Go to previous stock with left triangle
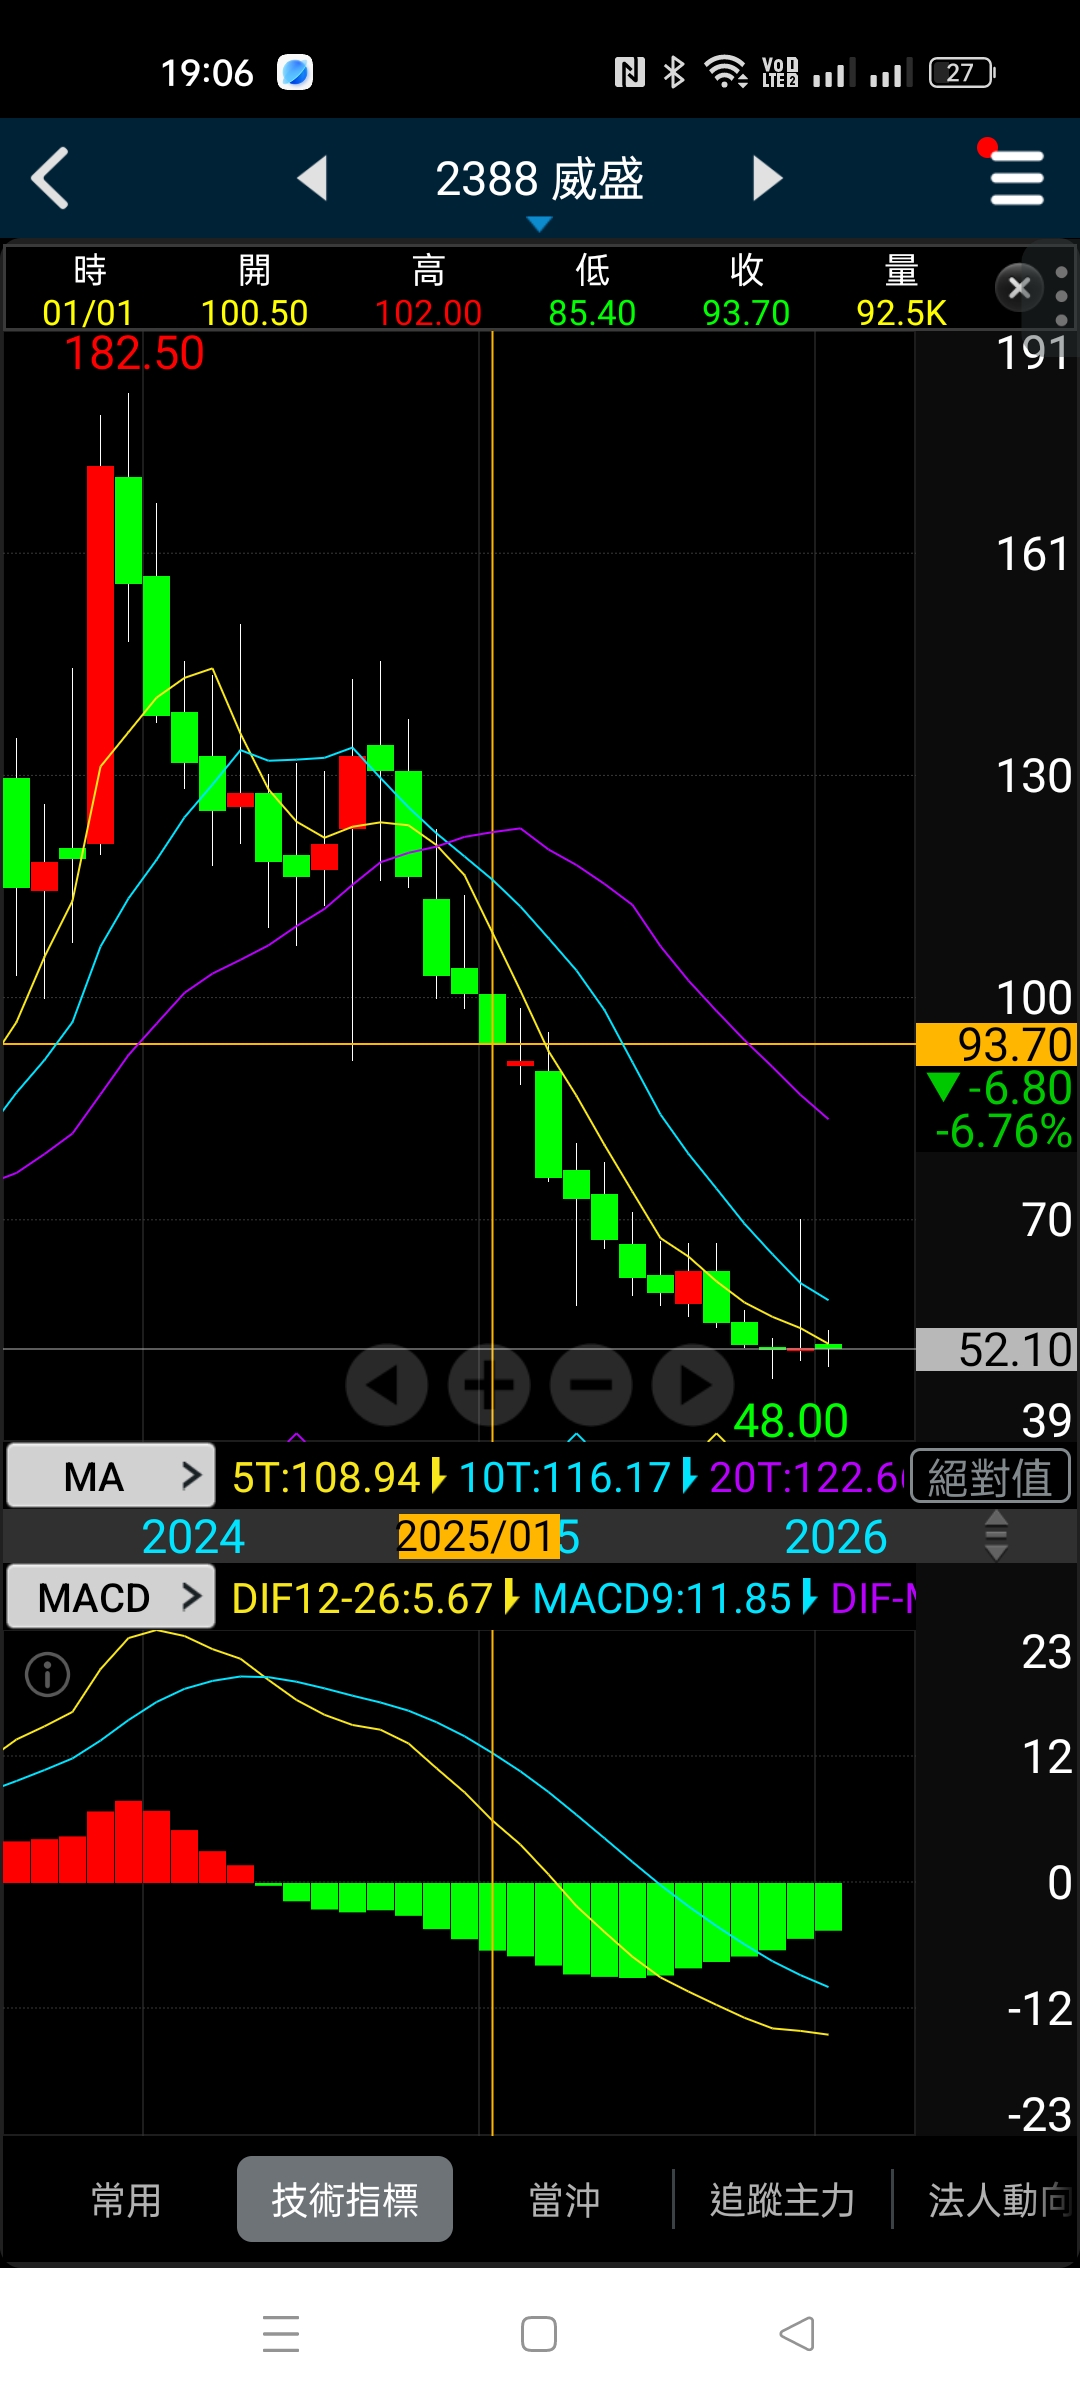The height and width of the screenshot is (2400, 1080). (313, 178)
